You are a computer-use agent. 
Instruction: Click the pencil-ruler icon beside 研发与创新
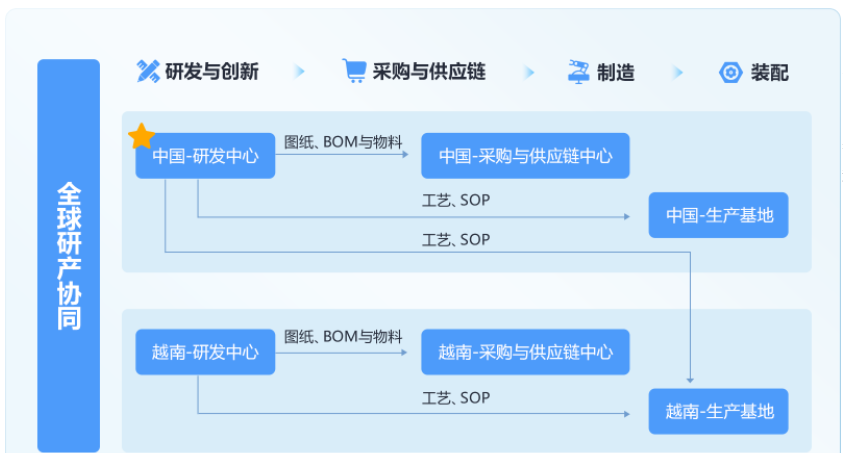point(148,71)
